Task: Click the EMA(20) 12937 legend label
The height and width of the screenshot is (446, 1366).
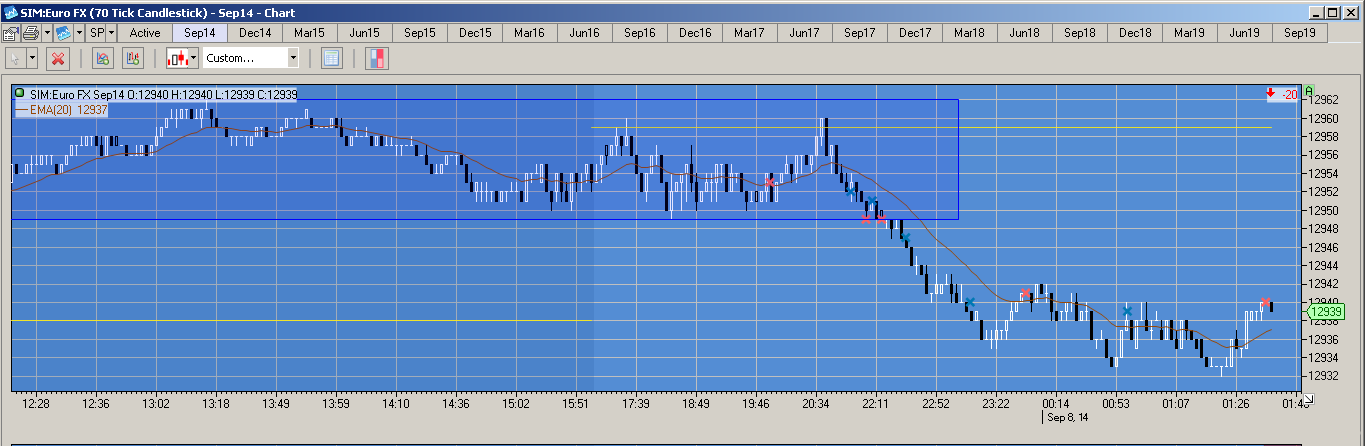Action: click(x=68, y=110)
